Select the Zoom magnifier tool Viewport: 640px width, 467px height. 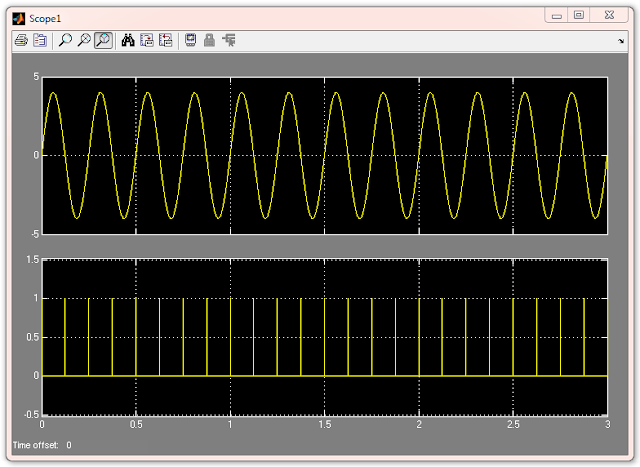[65, 40]
